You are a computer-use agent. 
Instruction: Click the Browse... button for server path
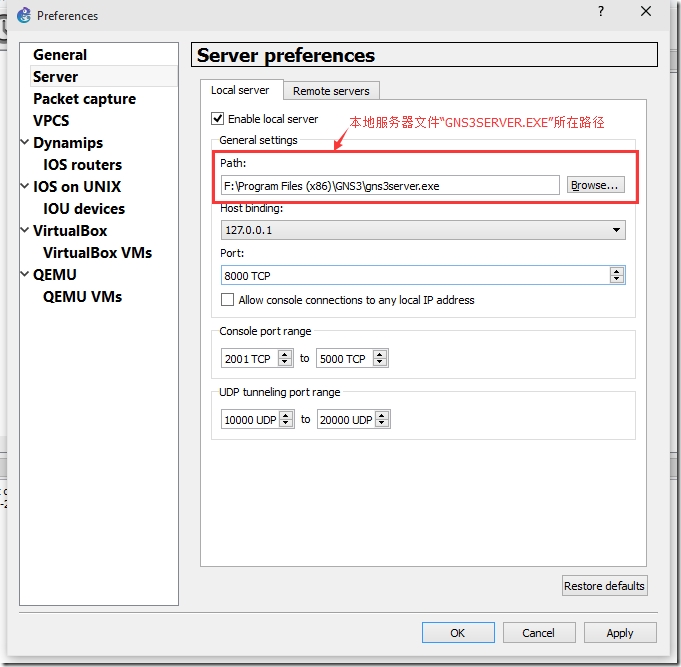pos(595,185)
